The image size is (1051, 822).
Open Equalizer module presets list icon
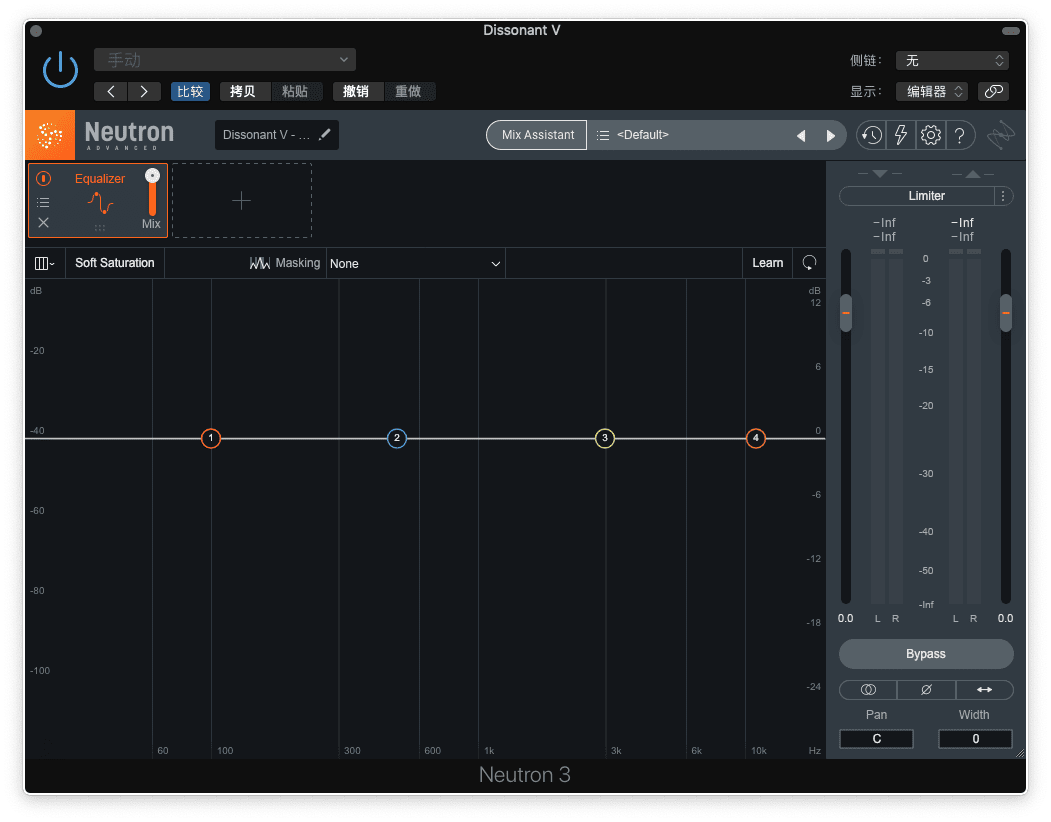(x=44, y=202)
